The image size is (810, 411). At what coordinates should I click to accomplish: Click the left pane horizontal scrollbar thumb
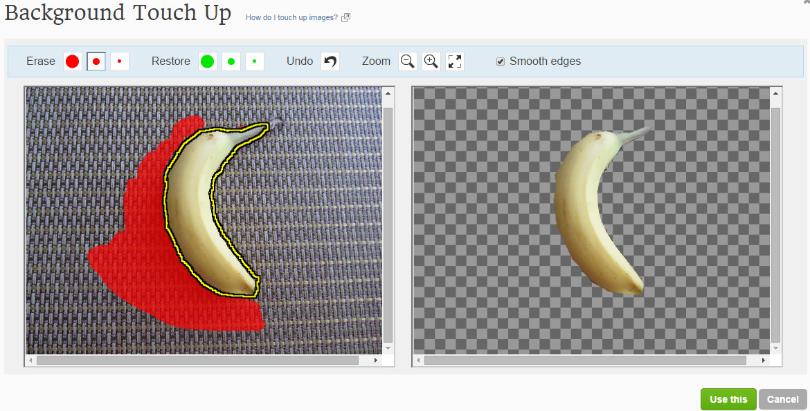[197, 360]
